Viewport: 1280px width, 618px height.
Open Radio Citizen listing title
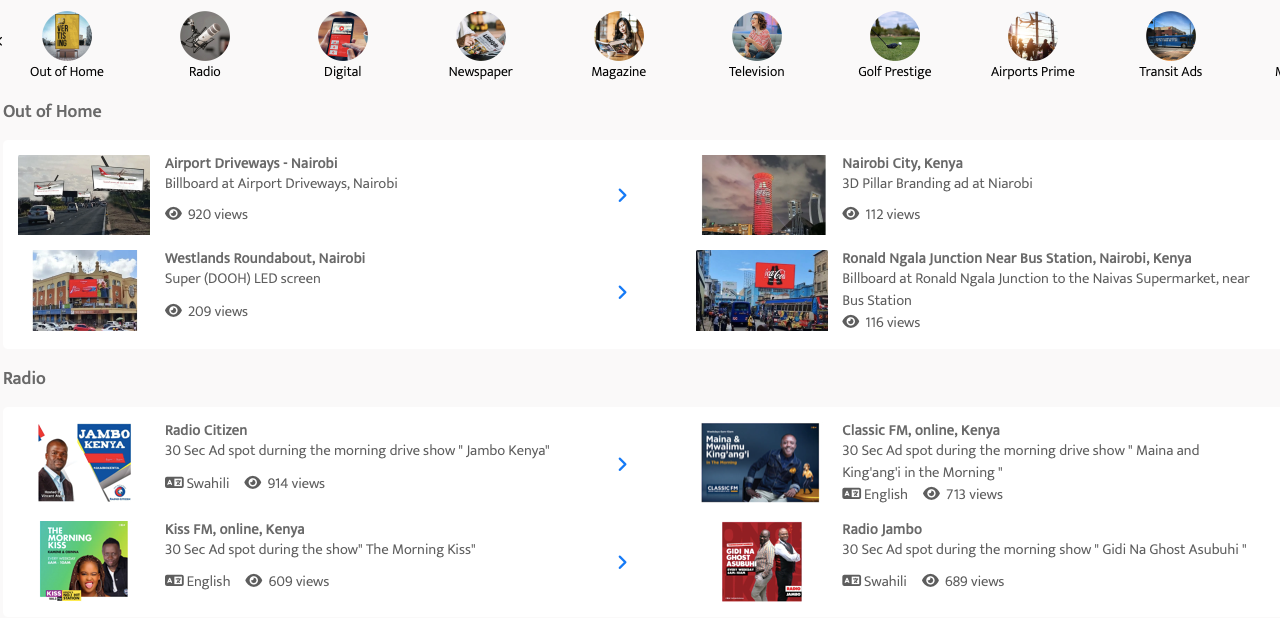[x=206, y=430]
